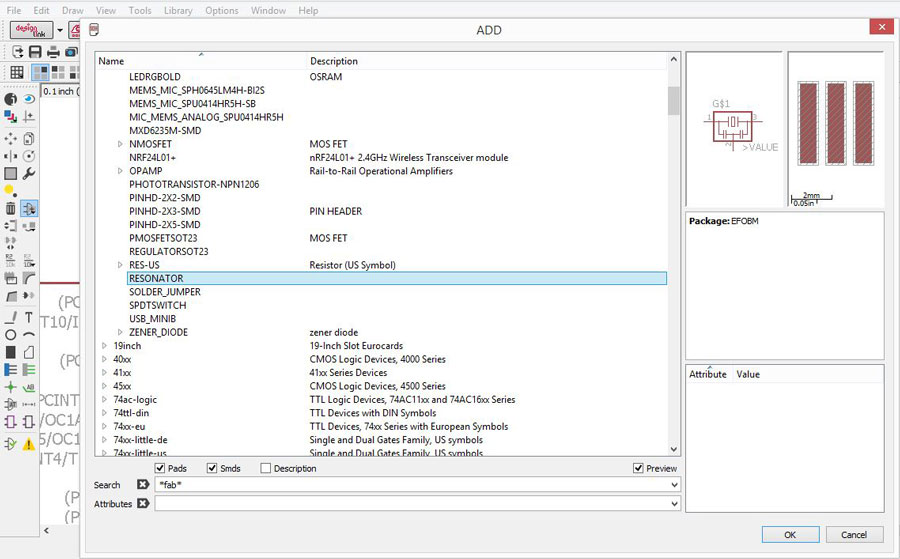
Task: Expand the 74ac-logic library
Action: [104, 399]
